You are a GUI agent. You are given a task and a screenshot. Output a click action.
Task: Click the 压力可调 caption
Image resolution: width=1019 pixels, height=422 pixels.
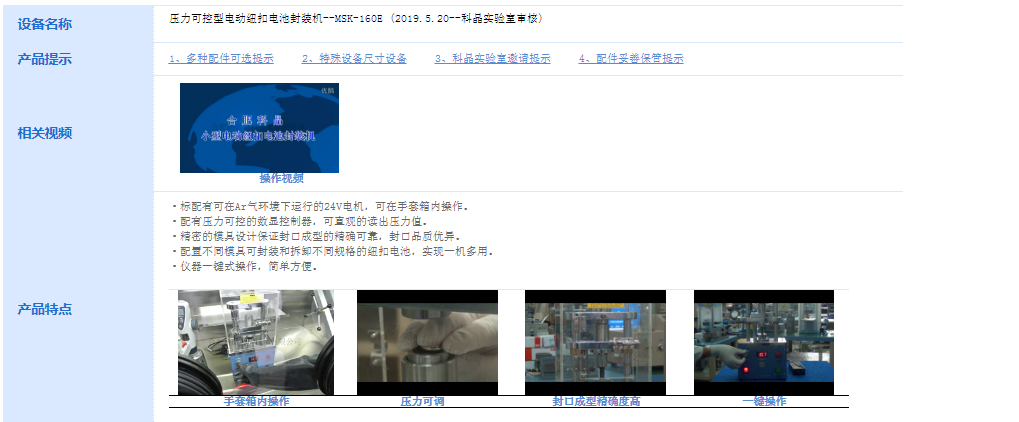(x=422, y=402)
